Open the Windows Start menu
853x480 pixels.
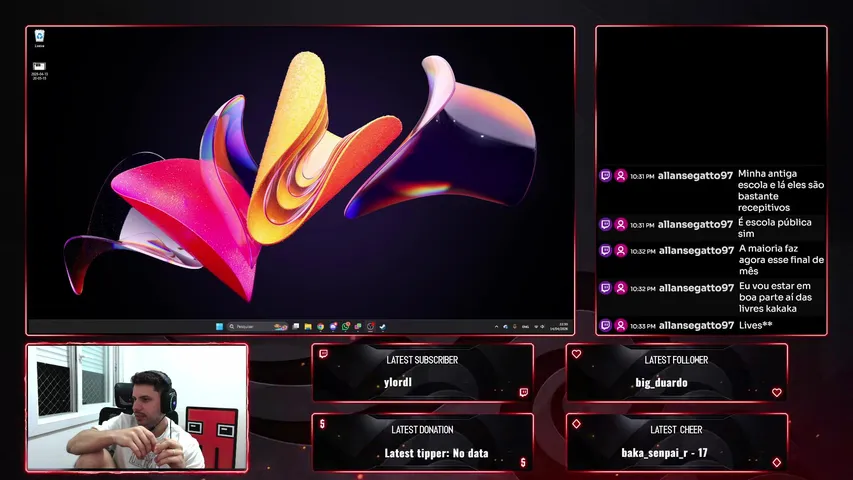coord(219,327)
